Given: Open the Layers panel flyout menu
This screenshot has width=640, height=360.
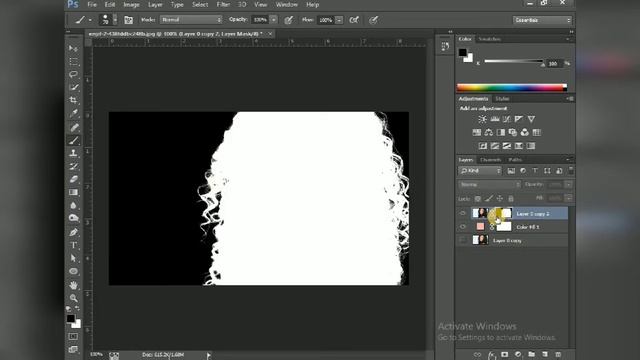Looking at the screenshot, I should tap(568, 160).
